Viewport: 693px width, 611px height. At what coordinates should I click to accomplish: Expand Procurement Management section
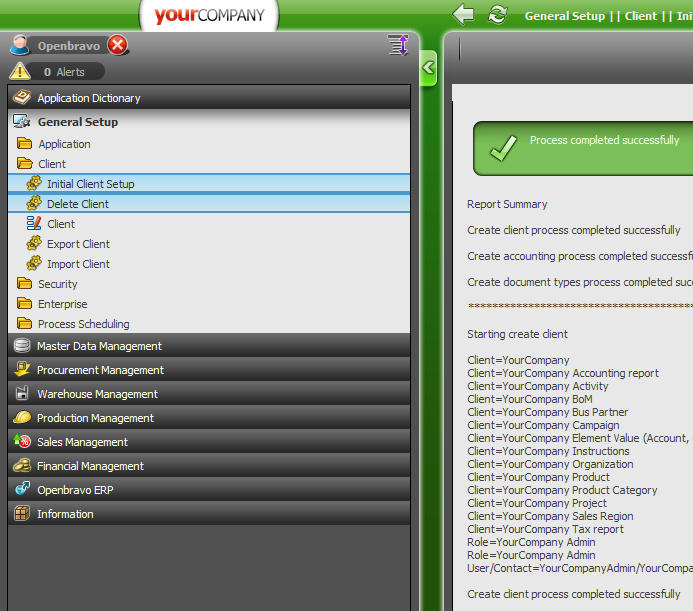pyautogui.click(x=209, y=370)
